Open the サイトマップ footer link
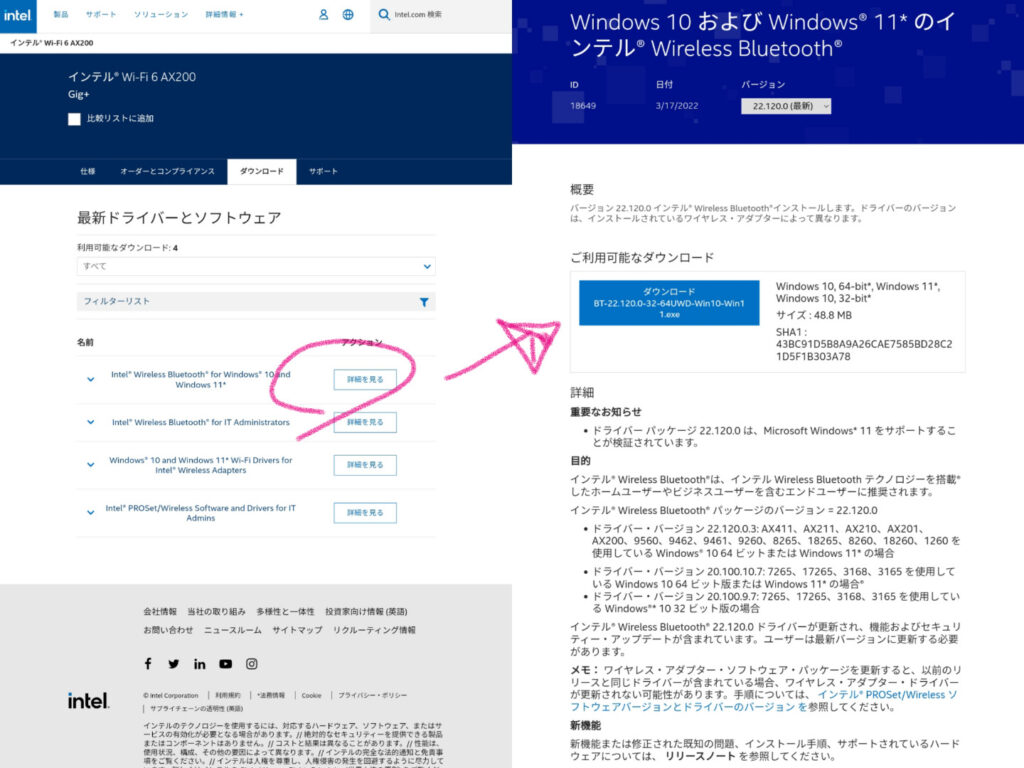 click(297, 630)
